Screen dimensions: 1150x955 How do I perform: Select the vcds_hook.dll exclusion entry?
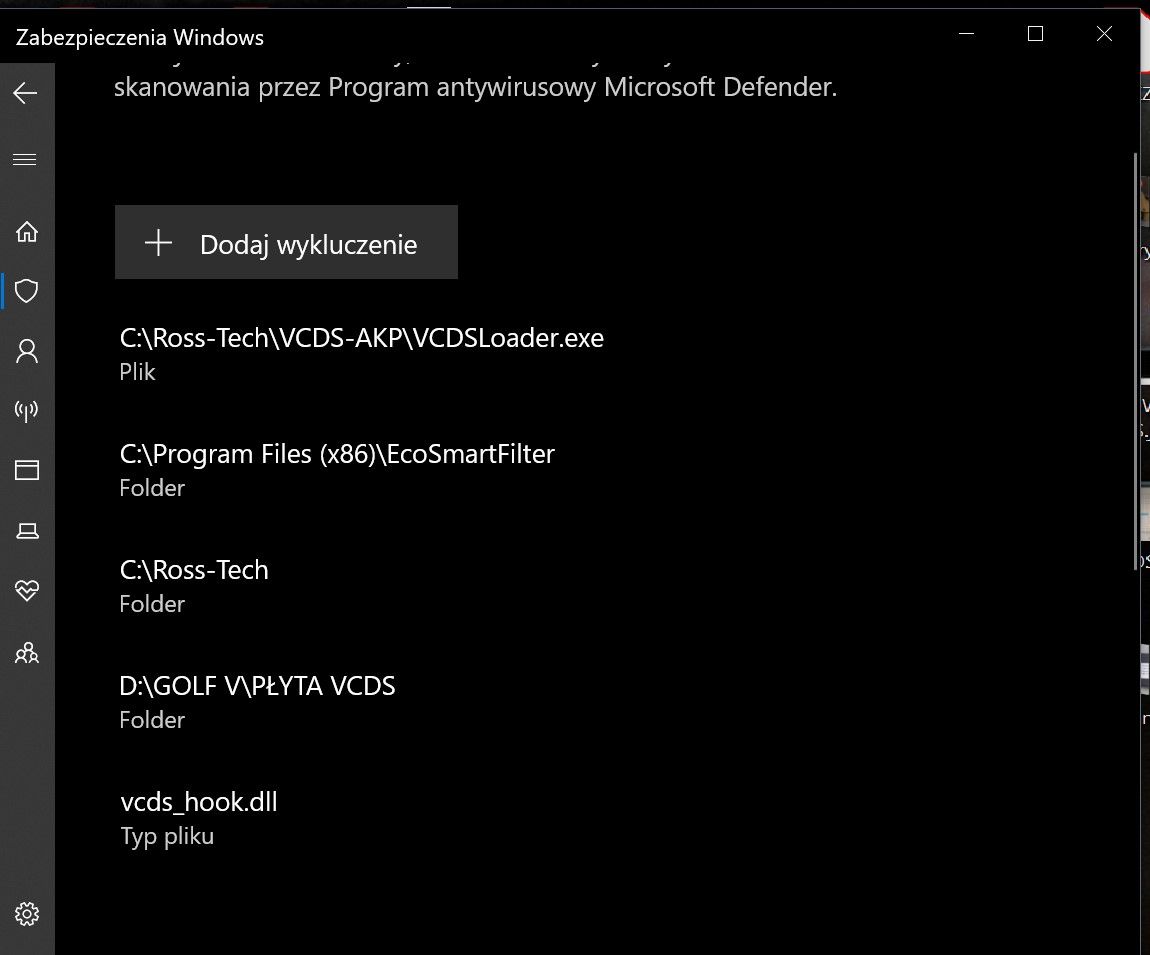[x=199, y=817]
